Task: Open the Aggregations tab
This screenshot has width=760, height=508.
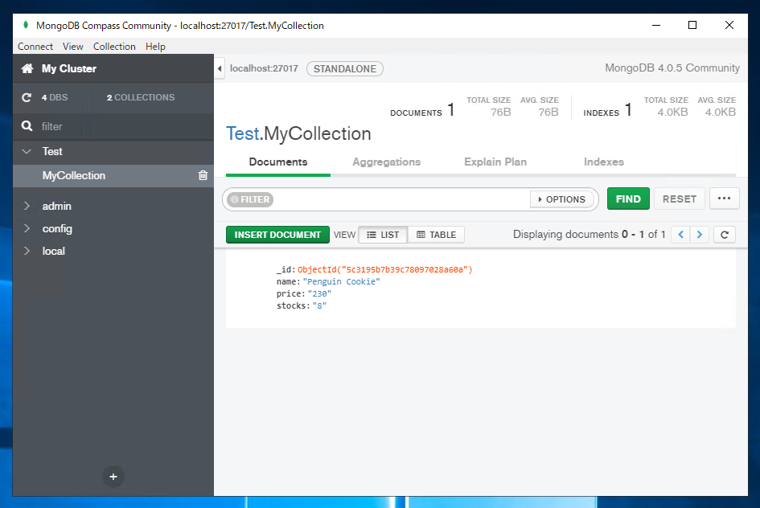Action: click(386, 162)
